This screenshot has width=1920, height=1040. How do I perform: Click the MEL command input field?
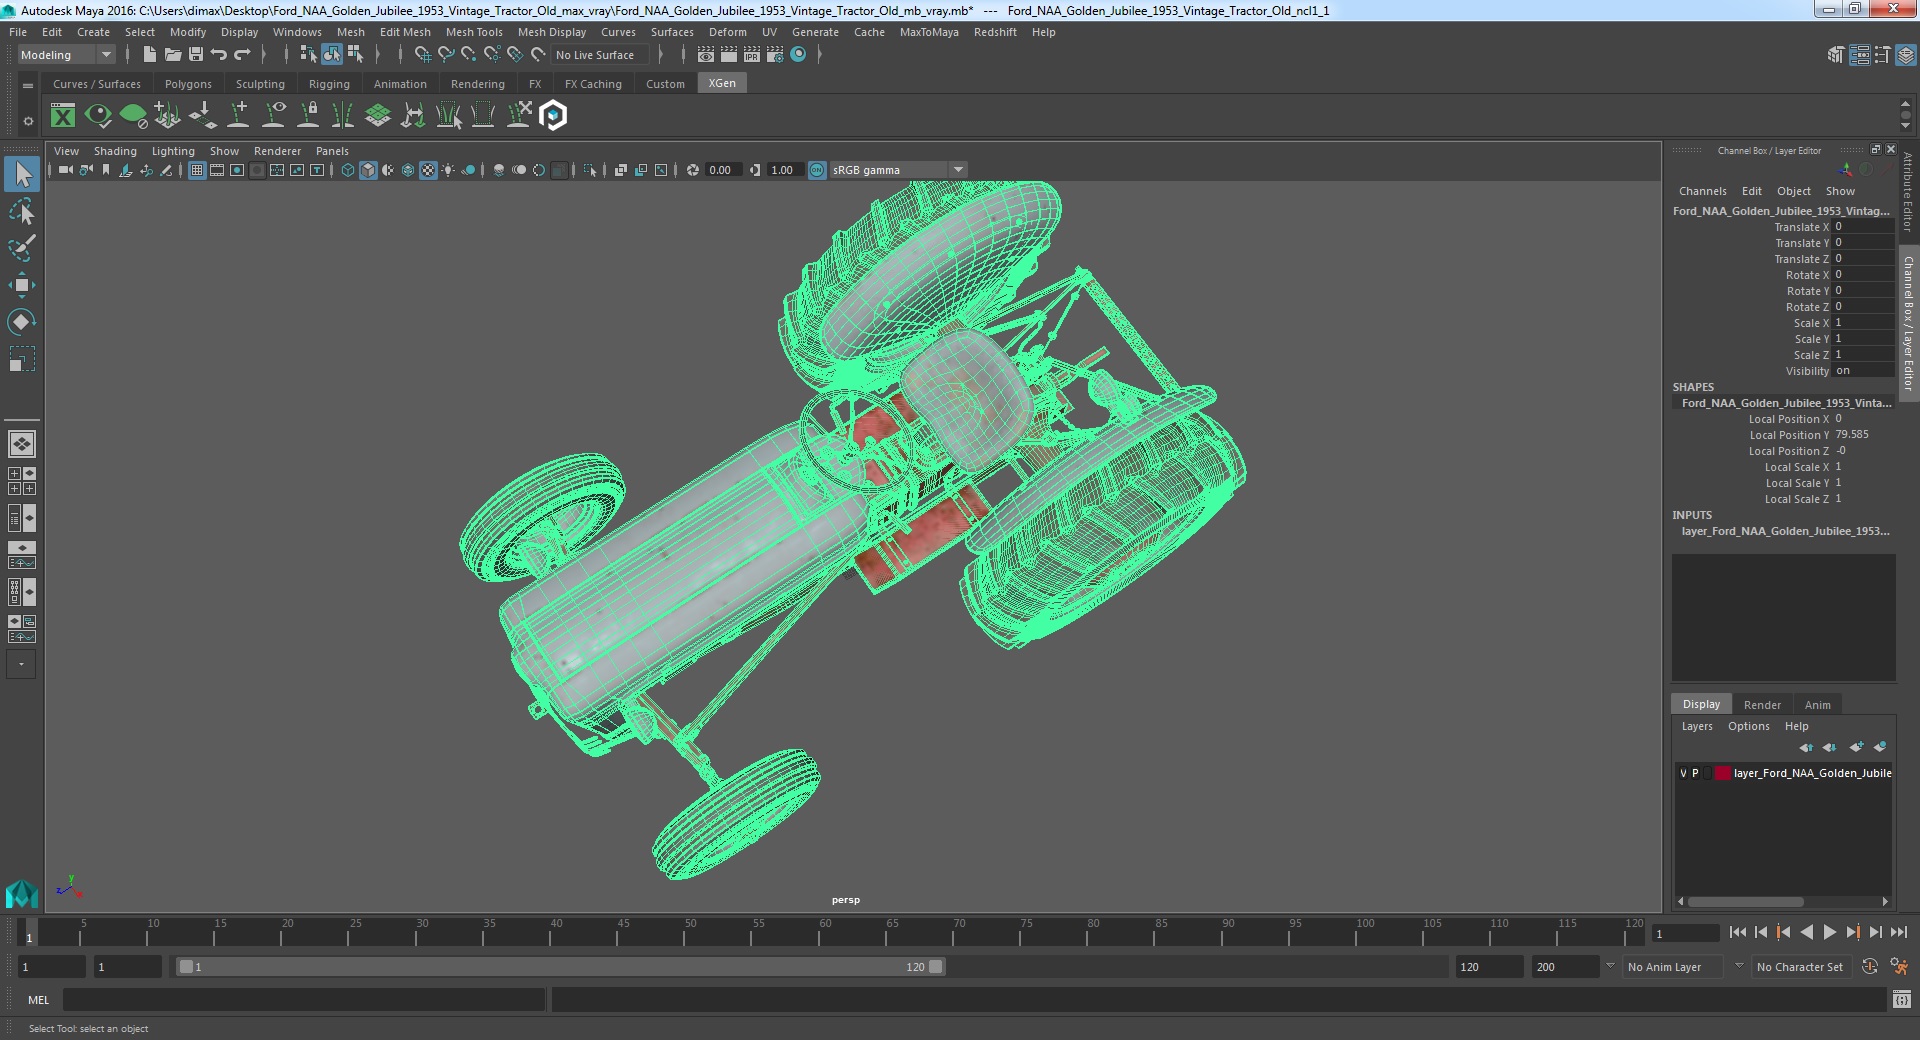pyautogui.click(x=304, y=999)
